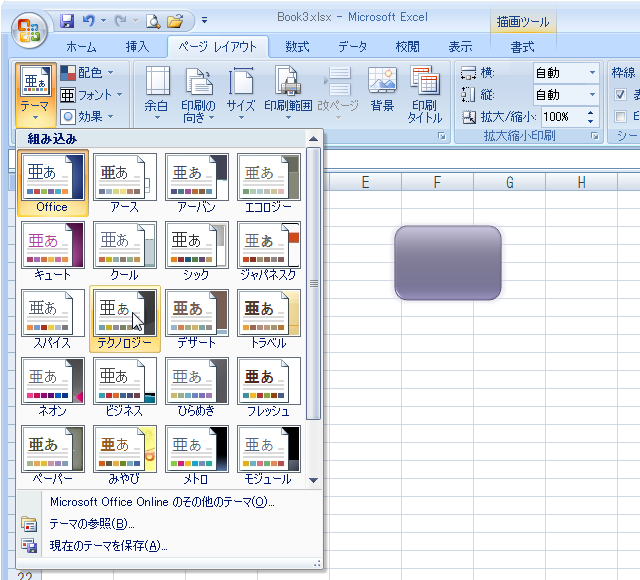The image size is (640, 580).
Task: Select the クール theme
Action: [x=124, y=251]
